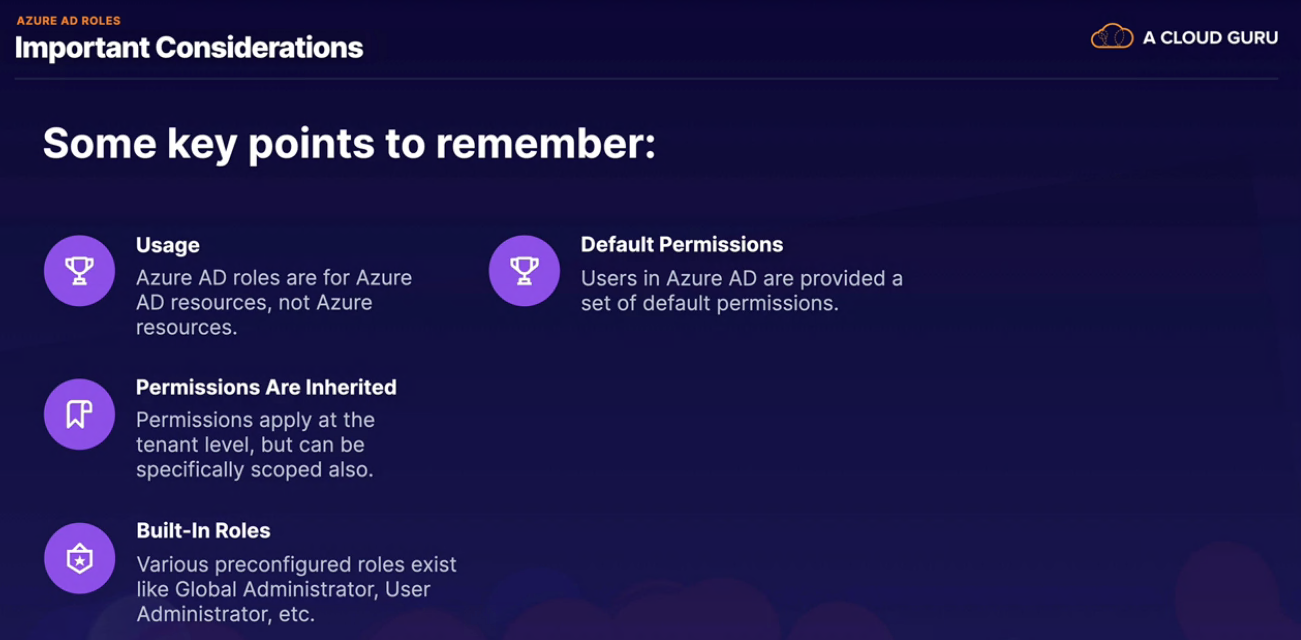Click the horizontal divider line under the header

646,78
